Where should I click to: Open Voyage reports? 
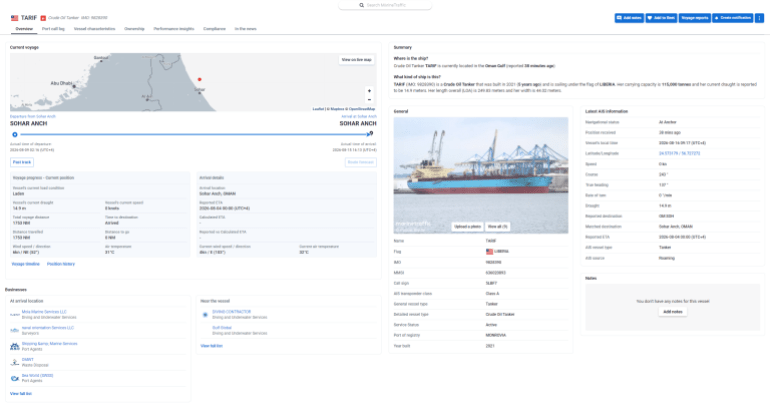coord(695,18)
